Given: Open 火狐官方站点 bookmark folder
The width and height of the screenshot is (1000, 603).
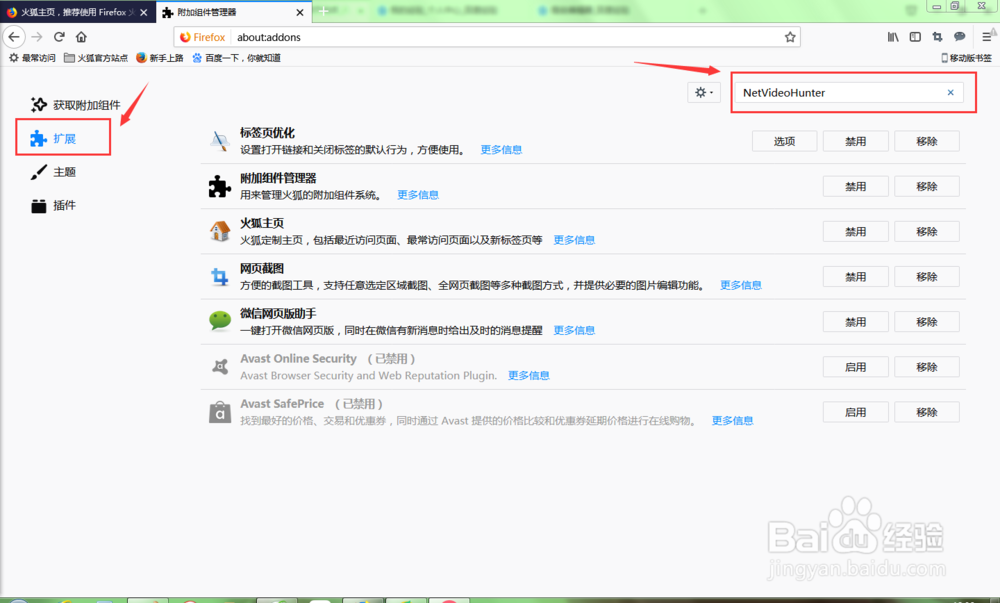Looking at the screenshot, I should (x=96, y=58).
